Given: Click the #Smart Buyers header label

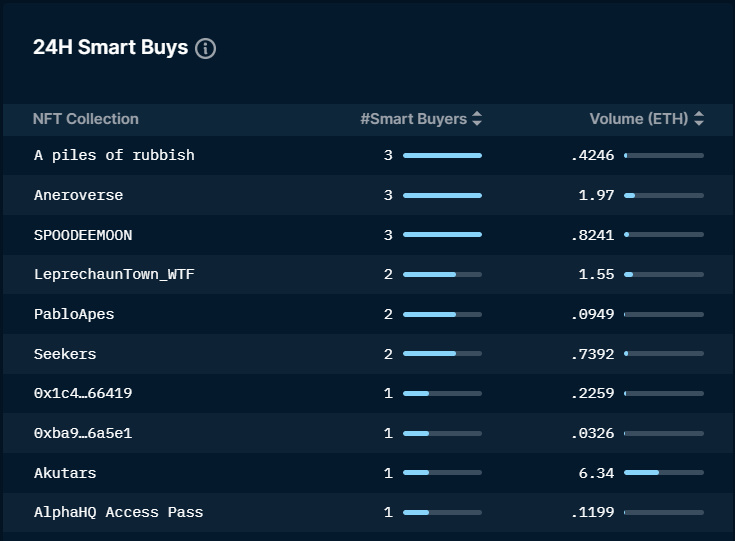Looking at the screenshot, I should [x=413, y=119].
